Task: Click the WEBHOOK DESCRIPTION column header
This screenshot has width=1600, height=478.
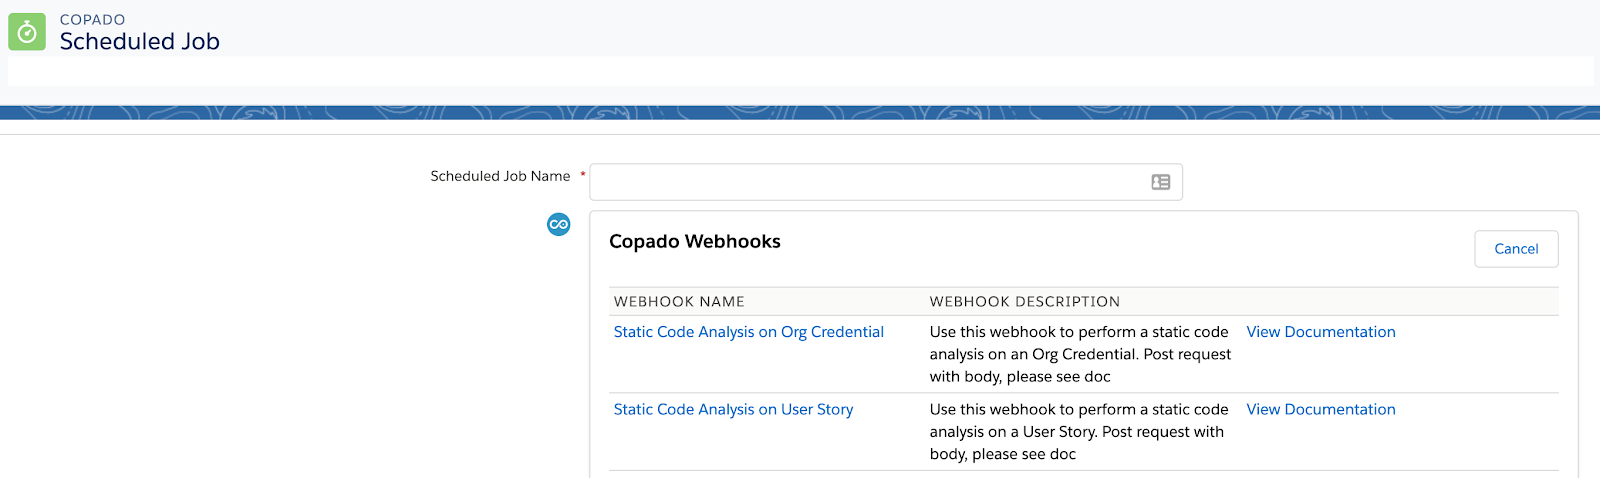Action: [1024, 302]
